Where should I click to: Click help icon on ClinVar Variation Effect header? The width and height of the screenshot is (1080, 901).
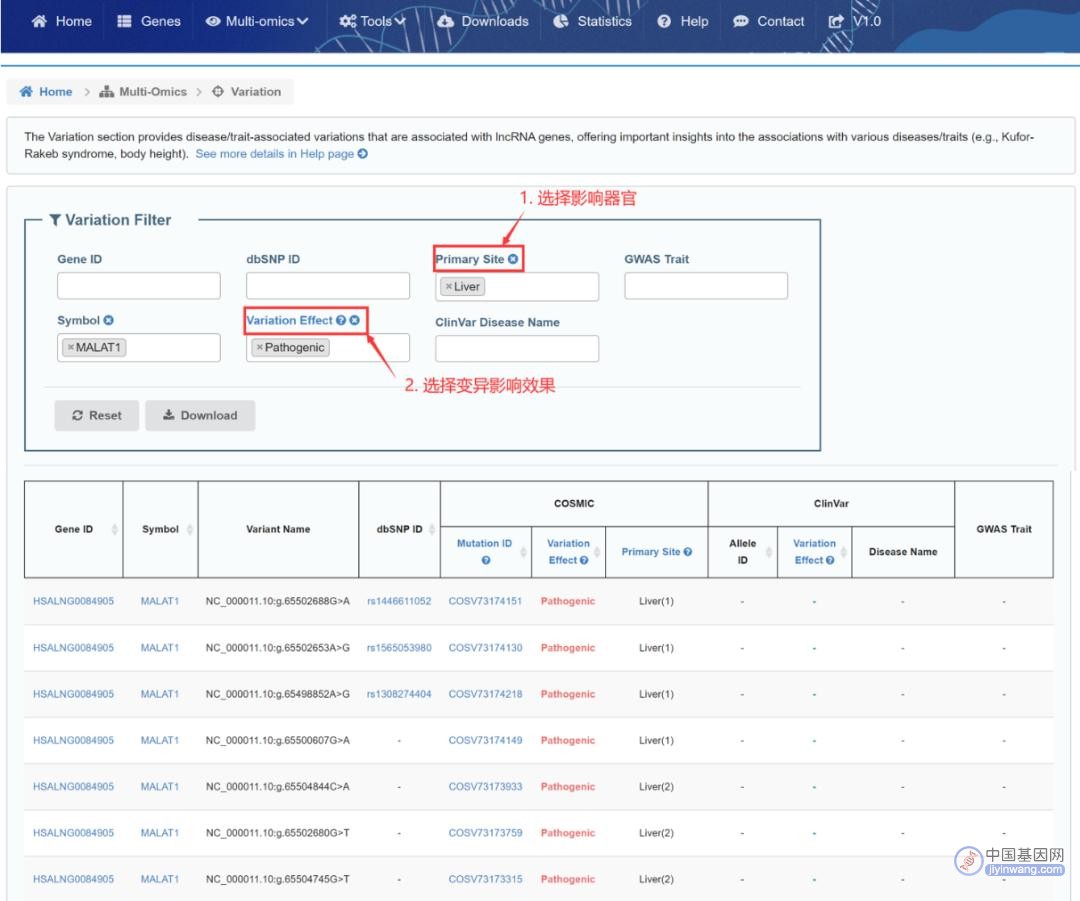pos(830,560)
